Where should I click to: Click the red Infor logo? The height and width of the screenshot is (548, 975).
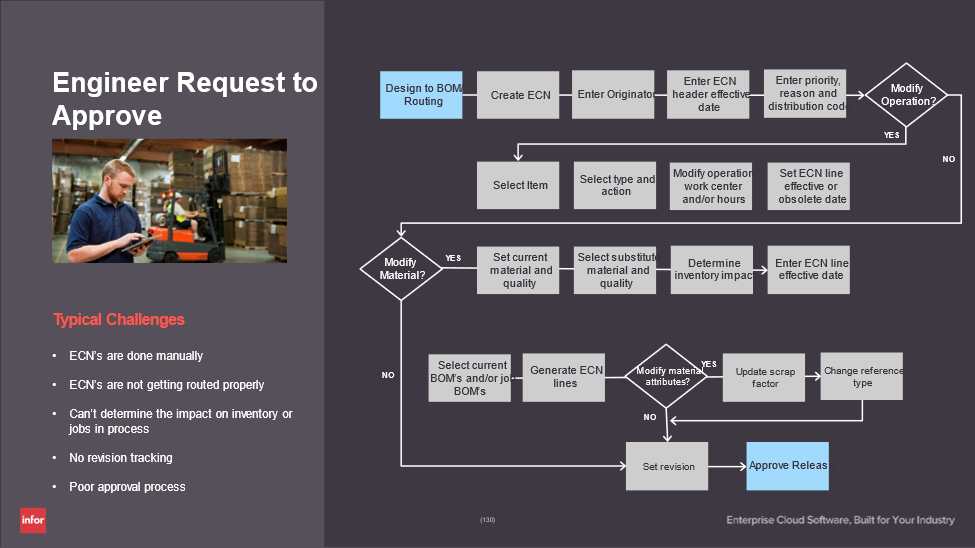click(33, 520)
